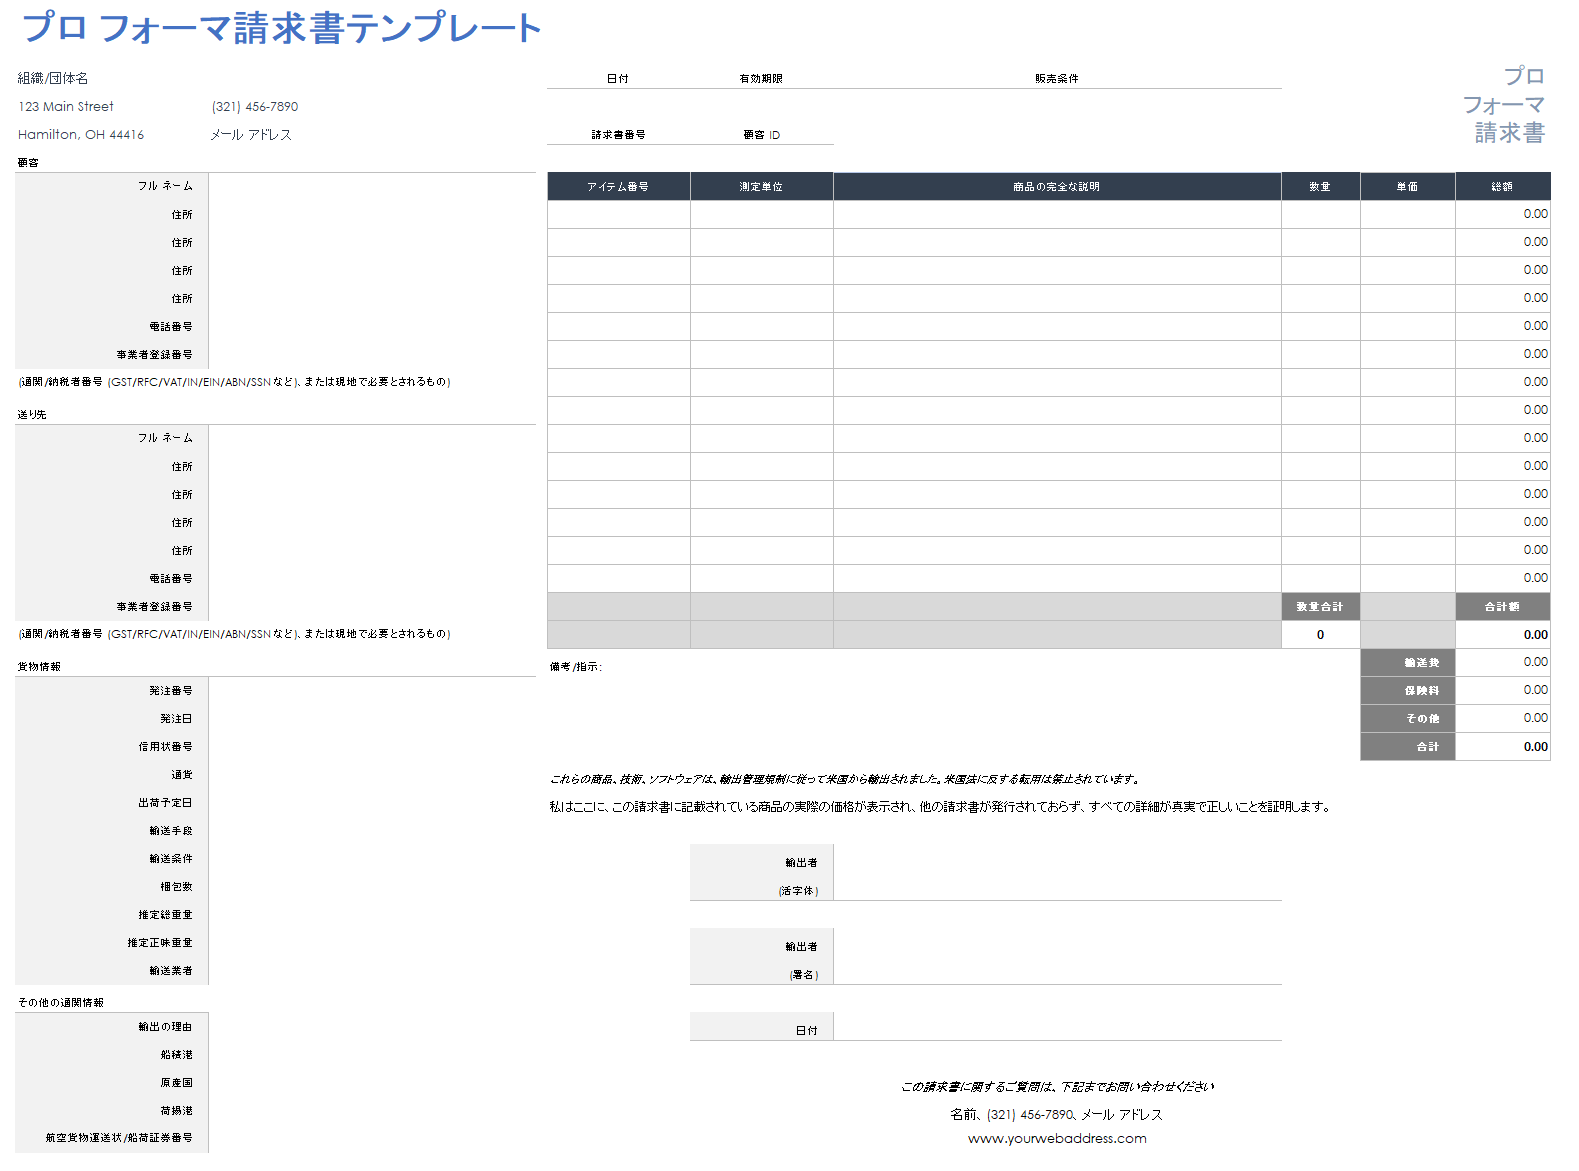The height and width of the screenshot is (1171, 1579).
Task: Click the signature line beside (署名)
Action: [1057, 956]
